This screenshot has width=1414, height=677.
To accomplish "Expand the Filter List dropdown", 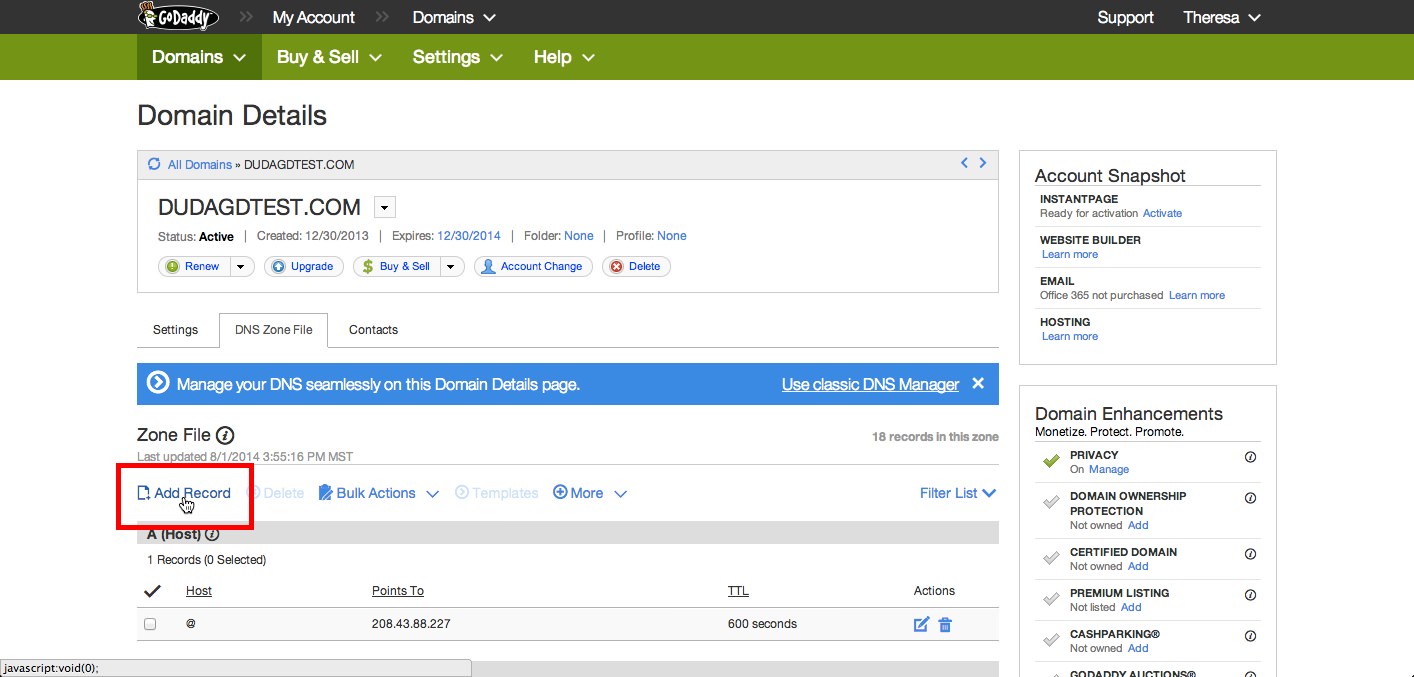I will 958,493.
